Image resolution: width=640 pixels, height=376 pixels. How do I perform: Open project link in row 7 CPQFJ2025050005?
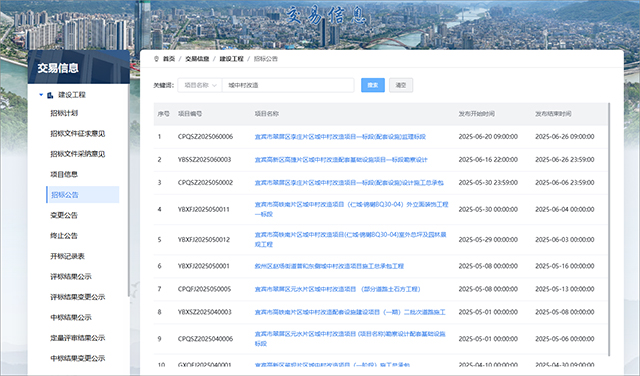pos(337,289)
